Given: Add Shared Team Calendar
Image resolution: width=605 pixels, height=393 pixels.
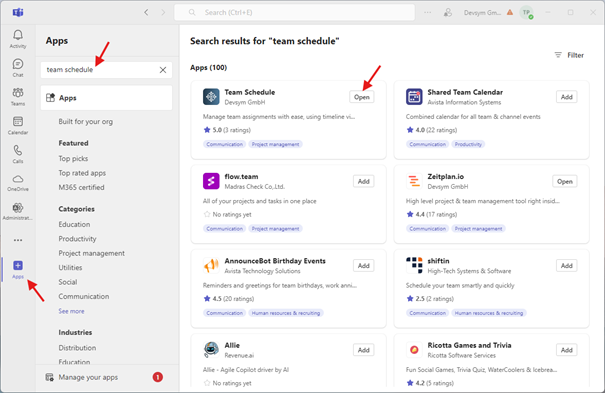Looking at the screenshot, I should (x=566, y=97).
